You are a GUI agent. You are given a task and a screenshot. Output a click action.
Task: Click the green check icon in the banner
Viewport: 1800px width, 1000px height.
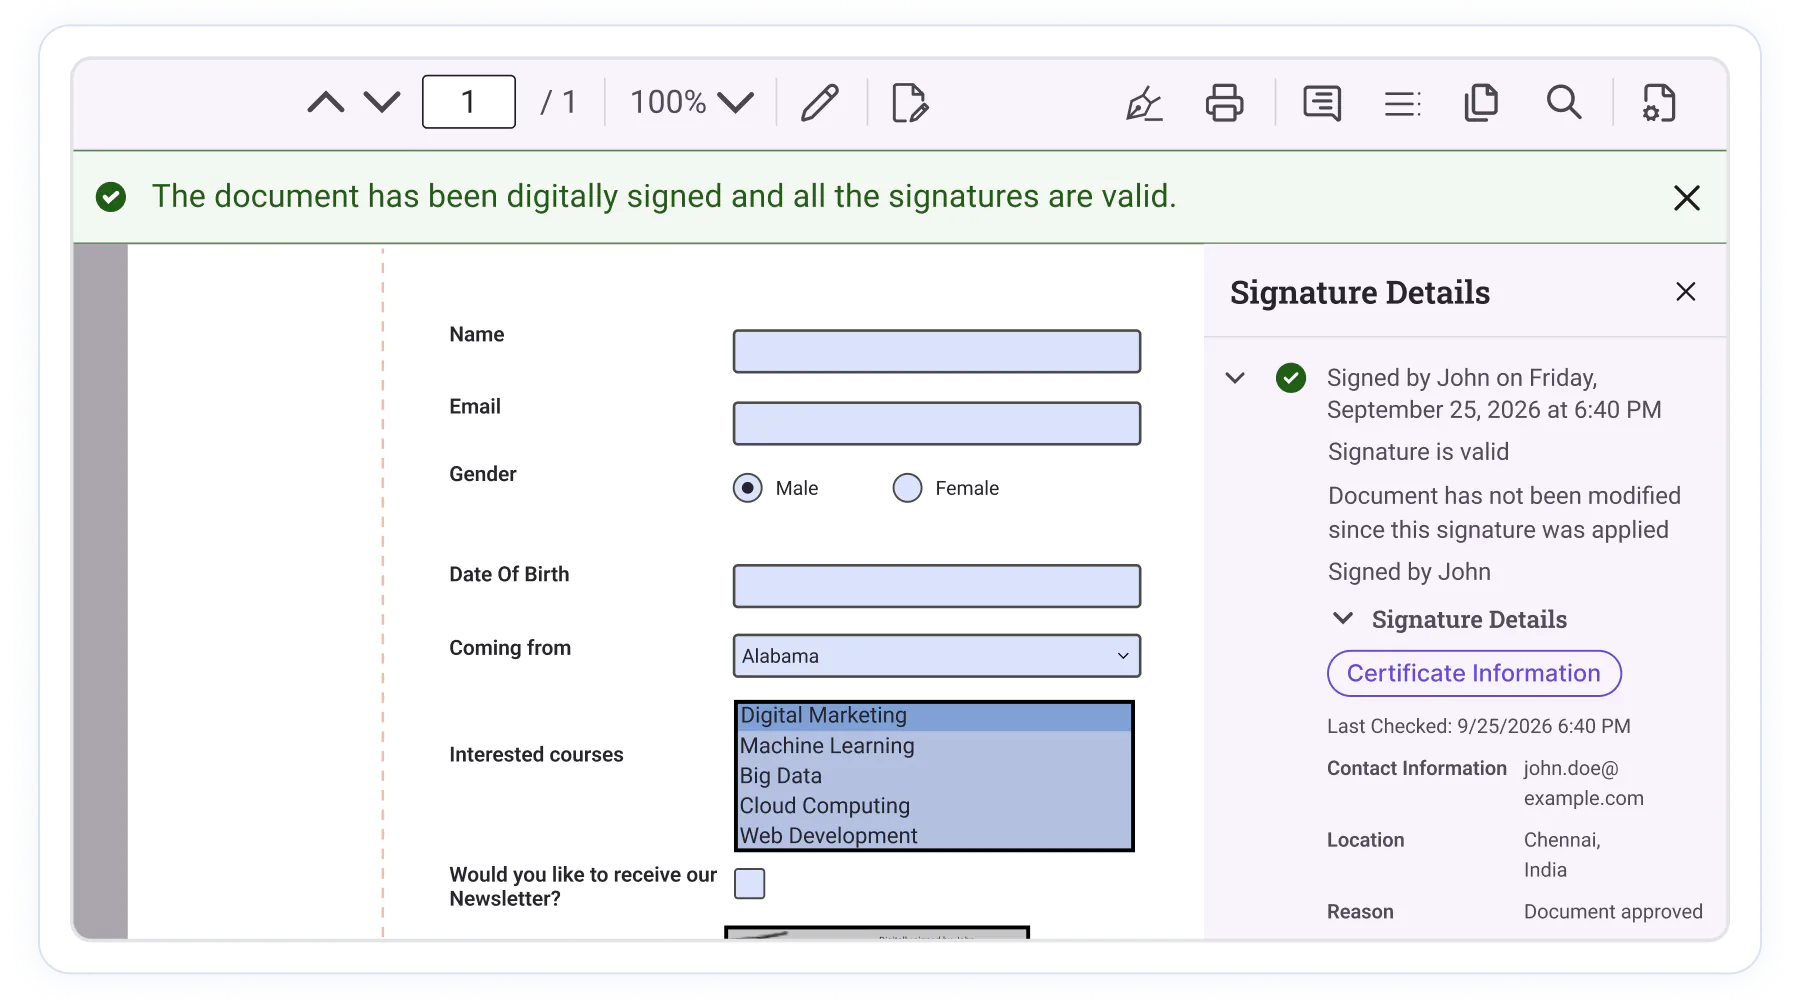tap(111, 197)
